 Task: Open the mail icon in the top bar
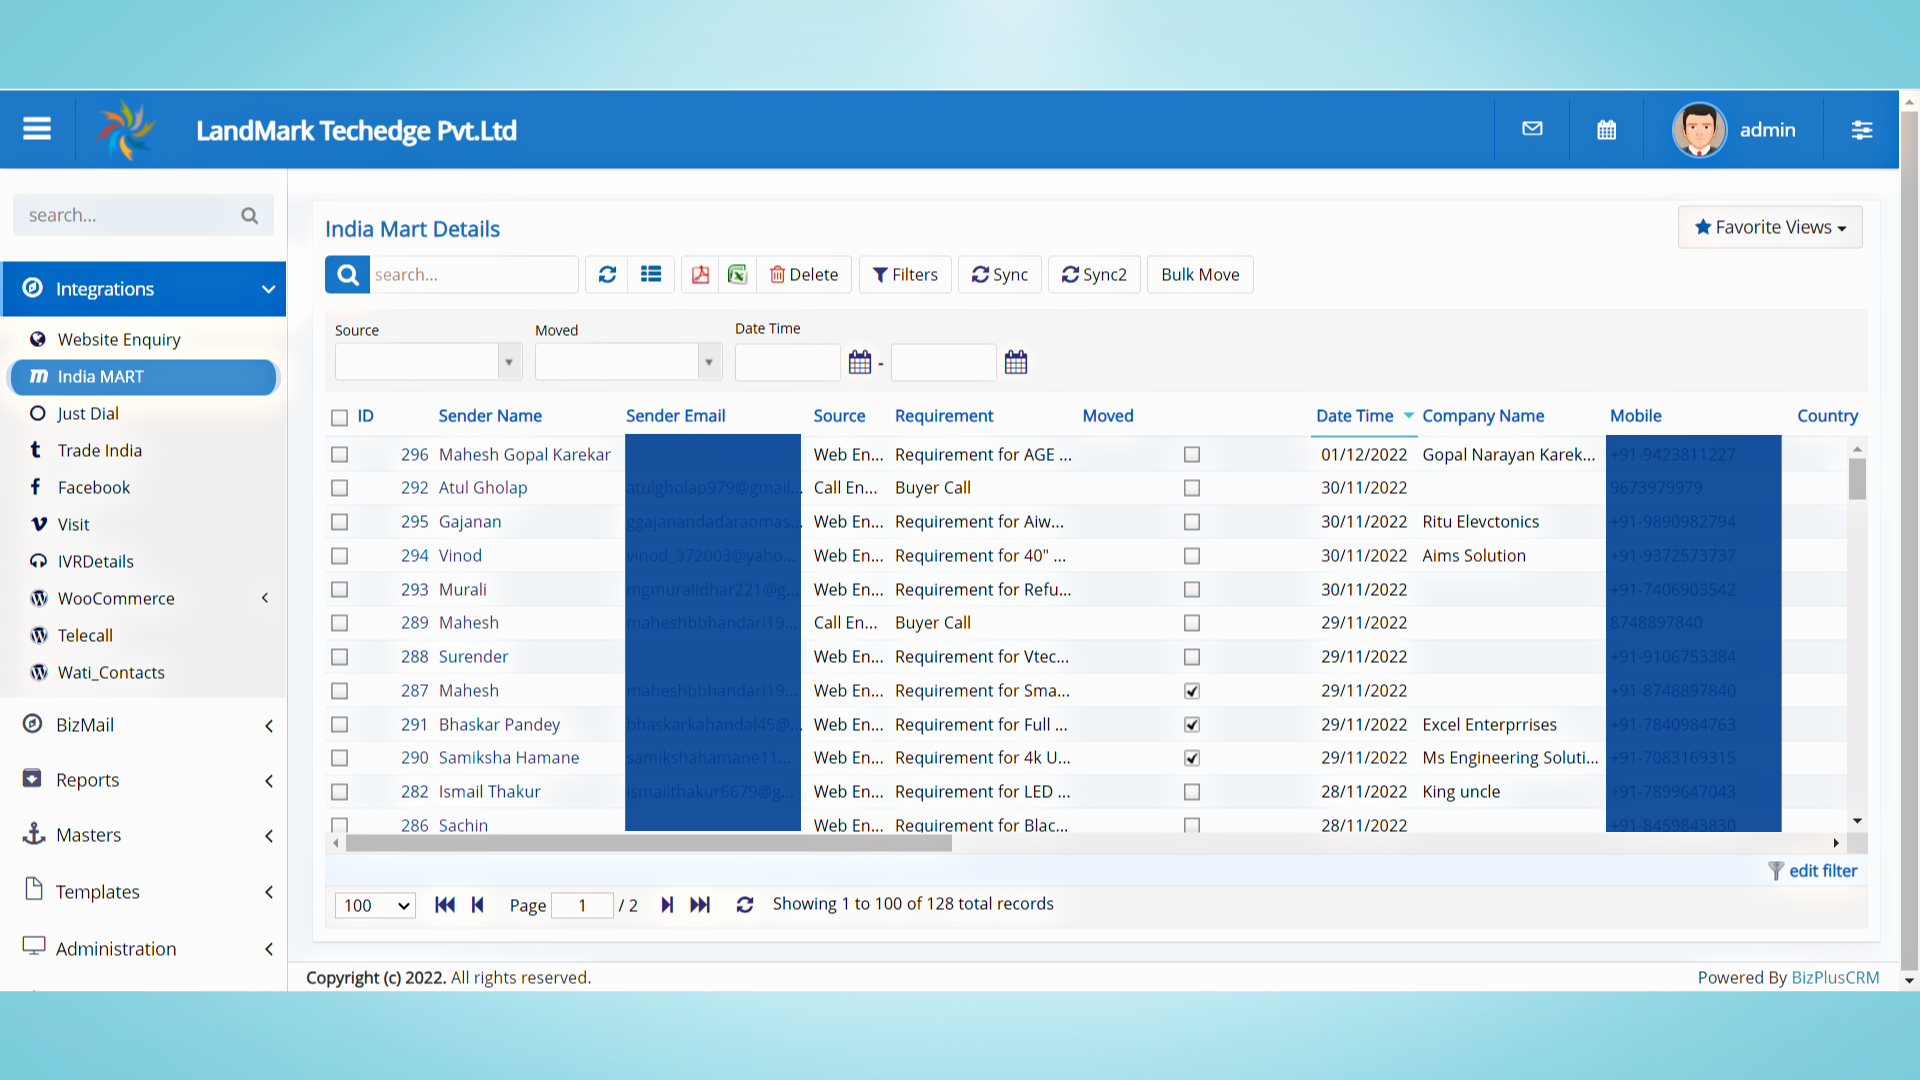point(1532,129)
